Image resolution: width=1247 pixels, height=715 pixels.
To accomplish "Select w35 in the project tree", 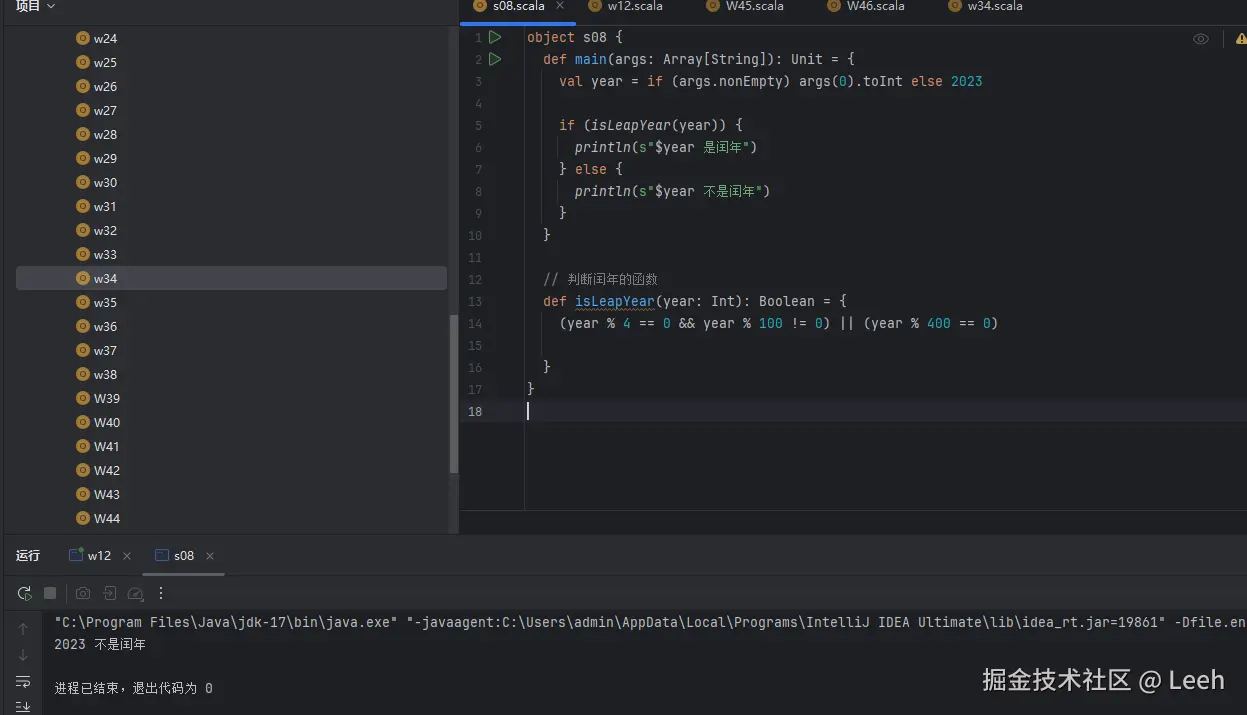I will click(231, 302).
